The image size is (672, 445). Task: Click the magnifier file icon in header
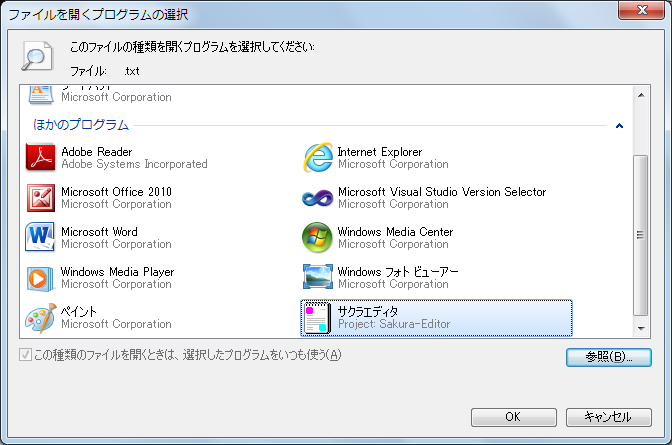click(x=37, y=56)
